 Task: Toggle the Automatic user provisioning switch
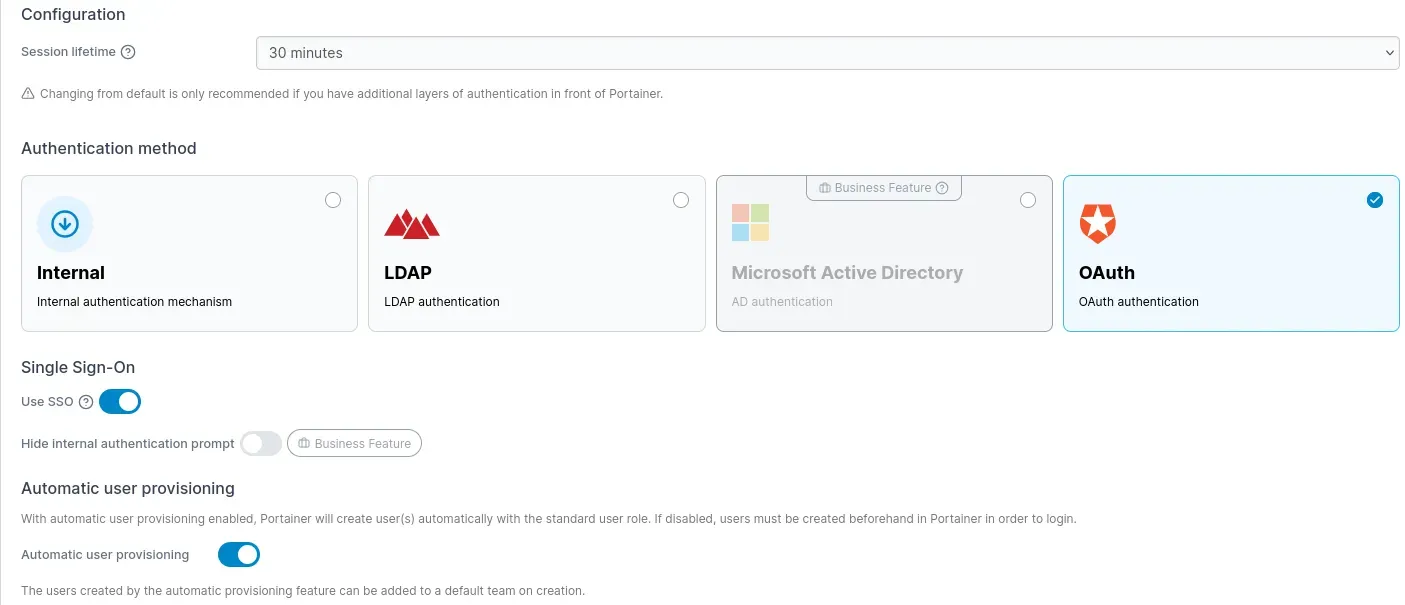pos(239,554)
